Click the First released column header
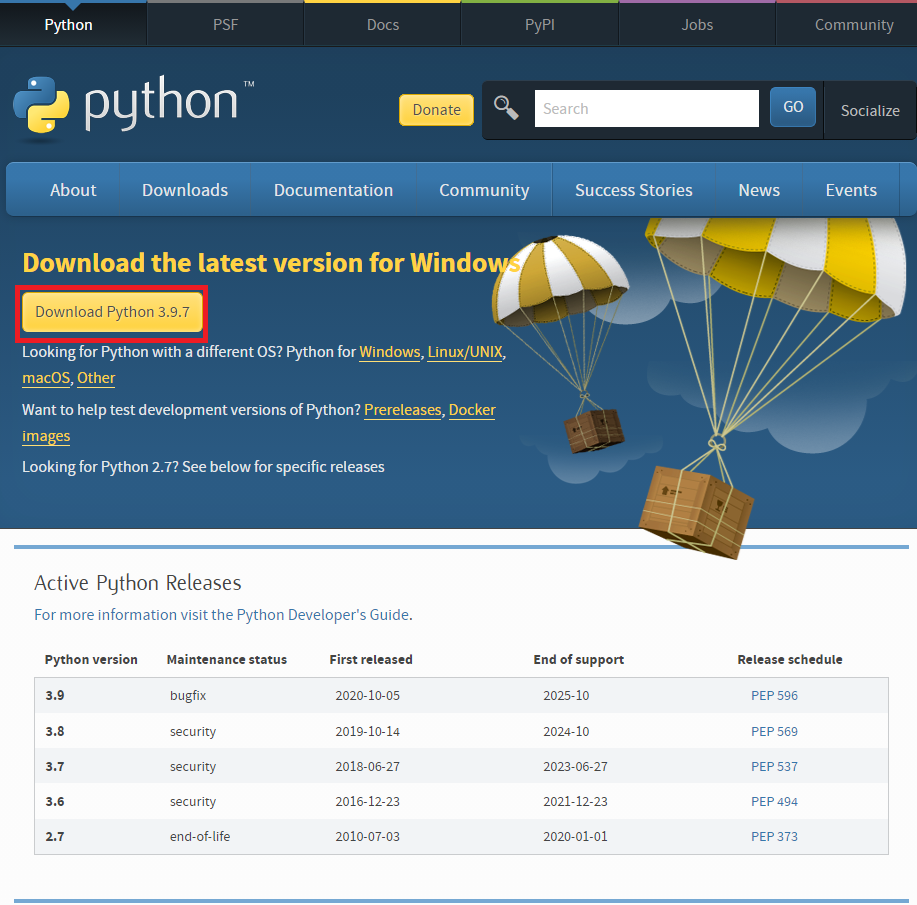 pos(371,659)
